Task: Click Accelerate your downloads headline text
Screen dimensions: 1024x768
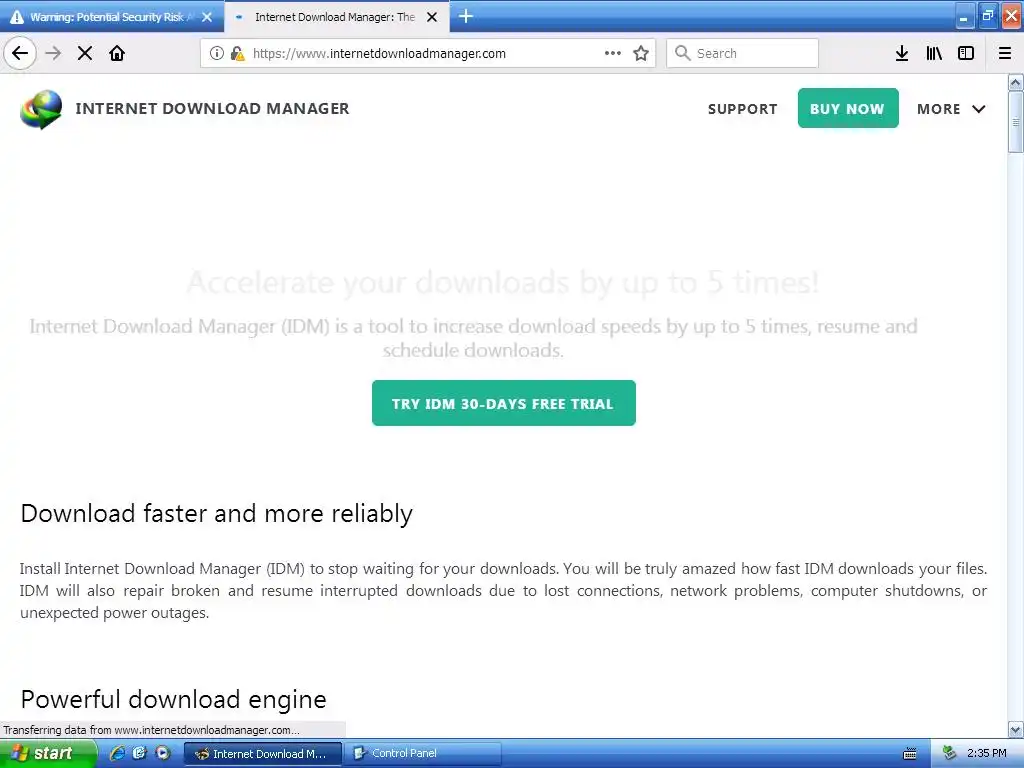Action: click(x=502, y=283)
